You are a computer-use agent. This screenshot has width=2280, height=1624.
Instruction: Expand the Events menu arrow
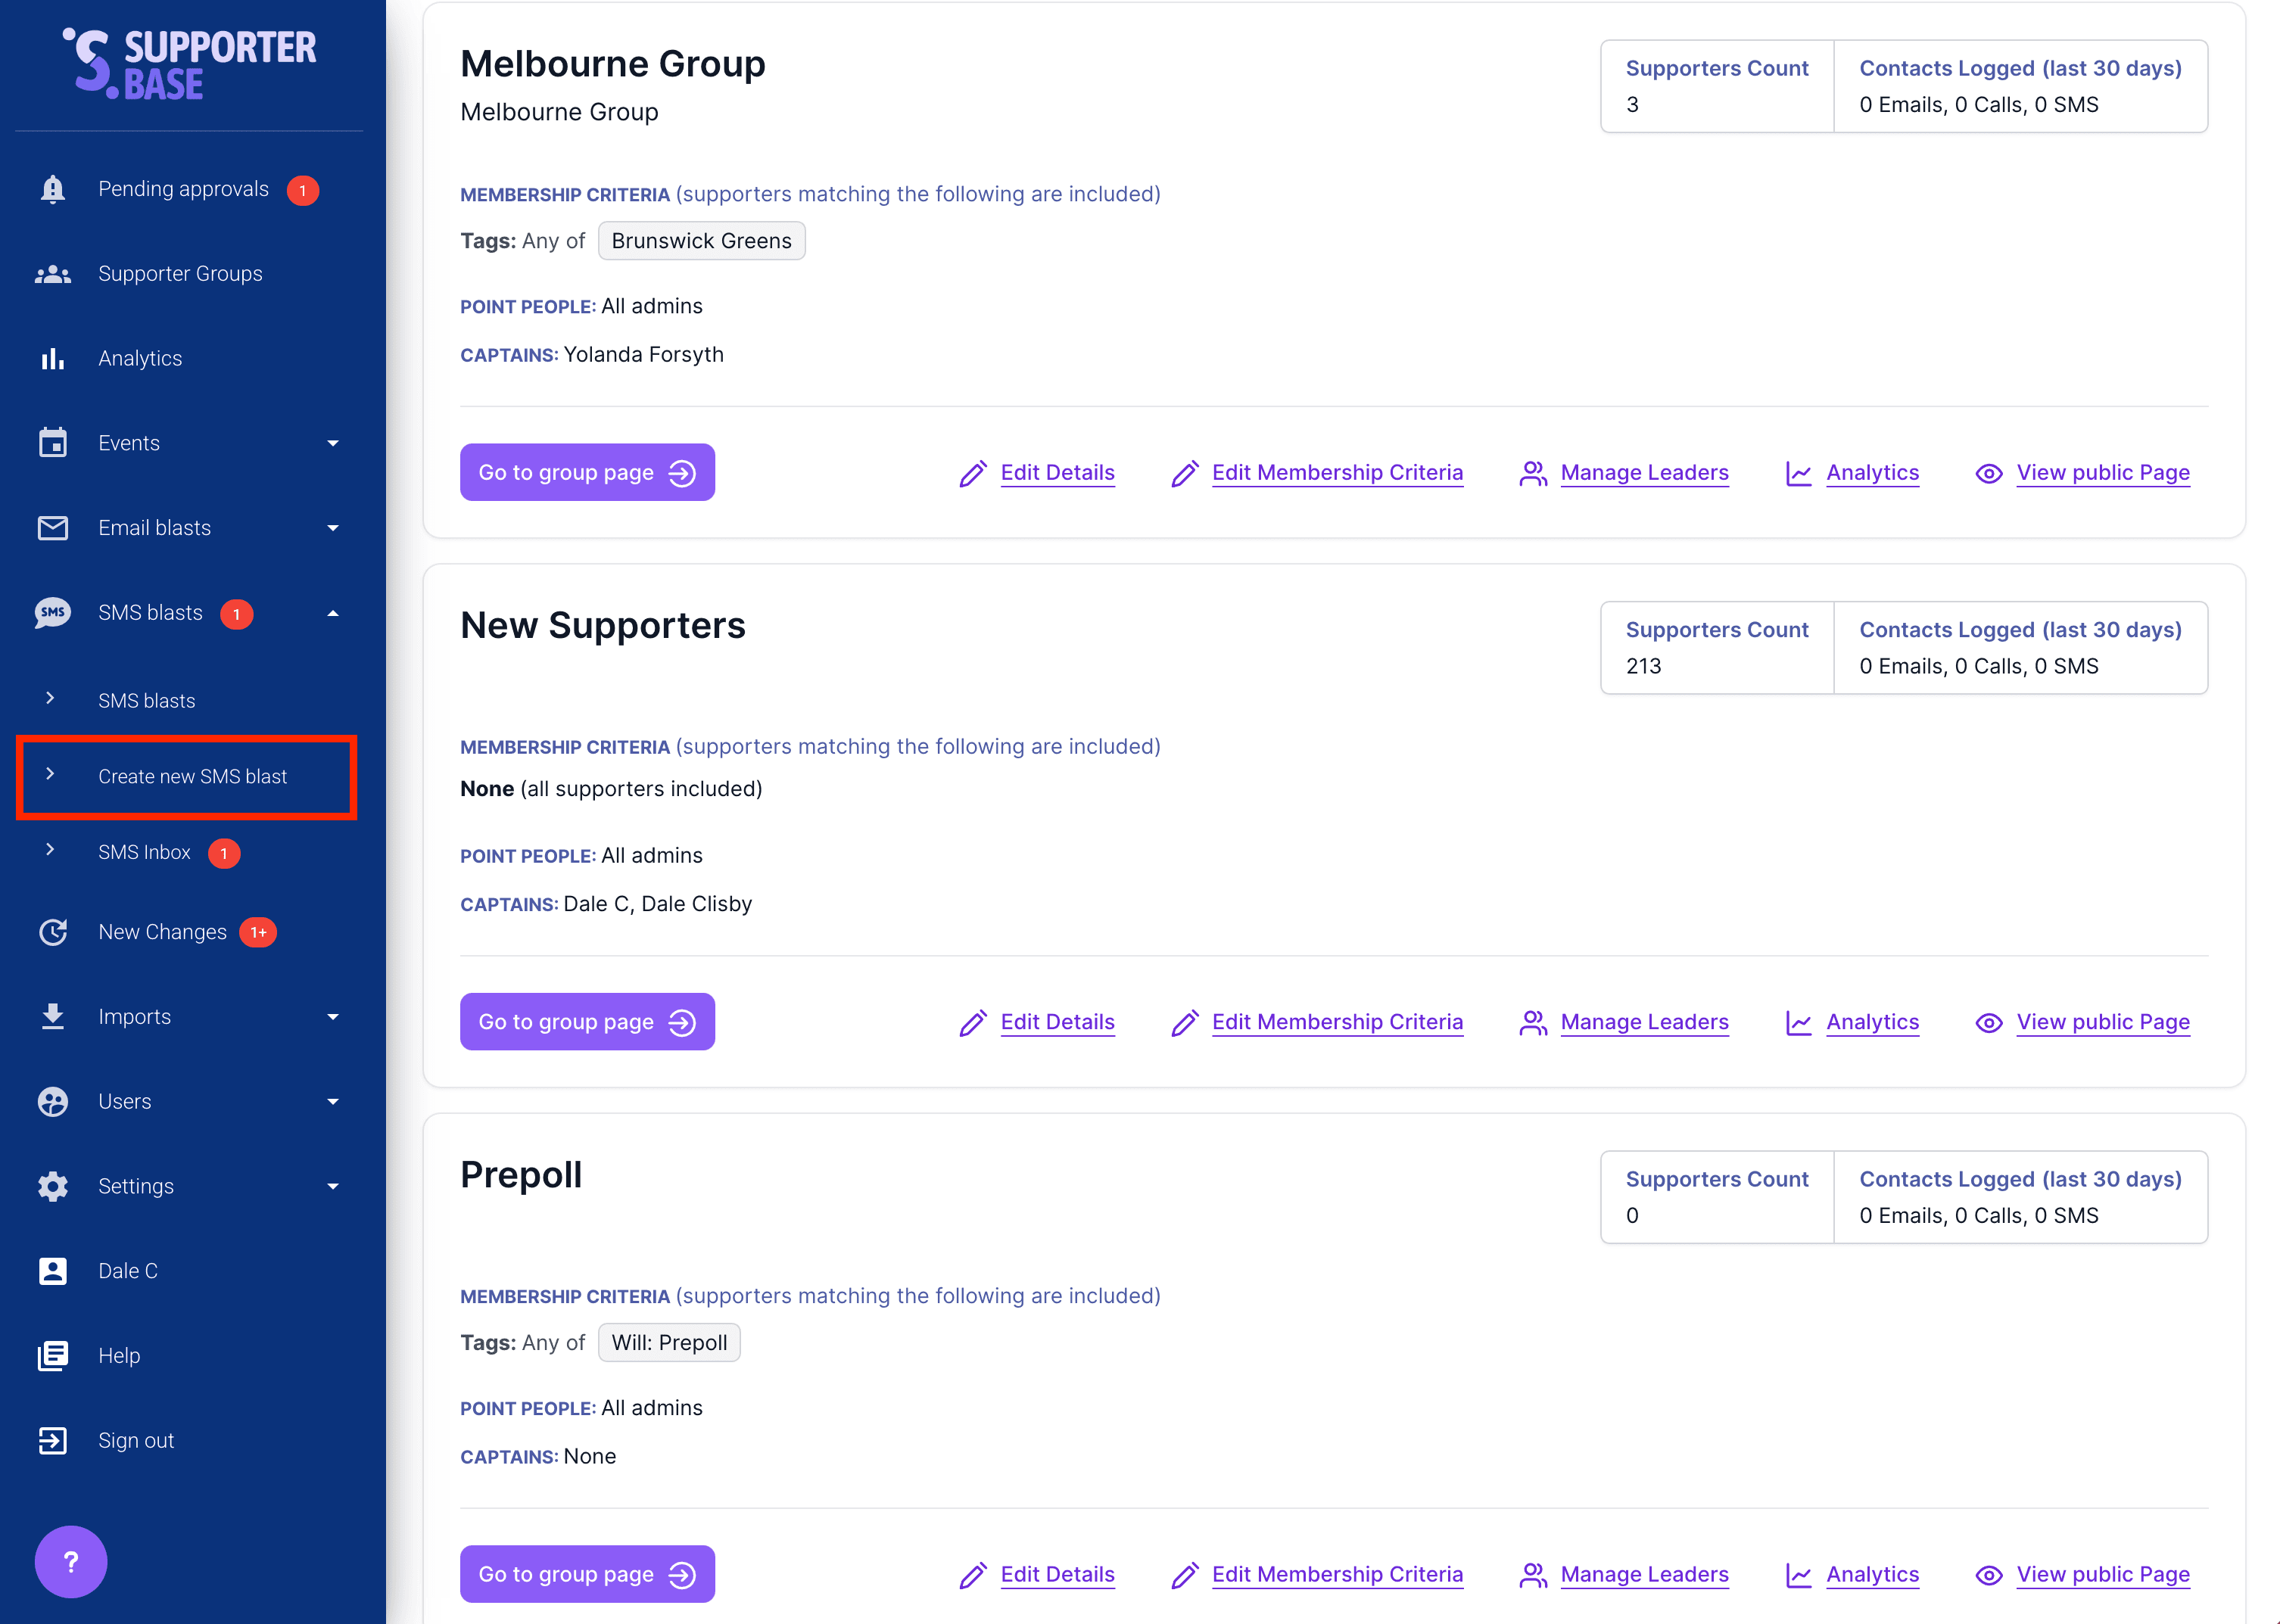click(333, 443)
